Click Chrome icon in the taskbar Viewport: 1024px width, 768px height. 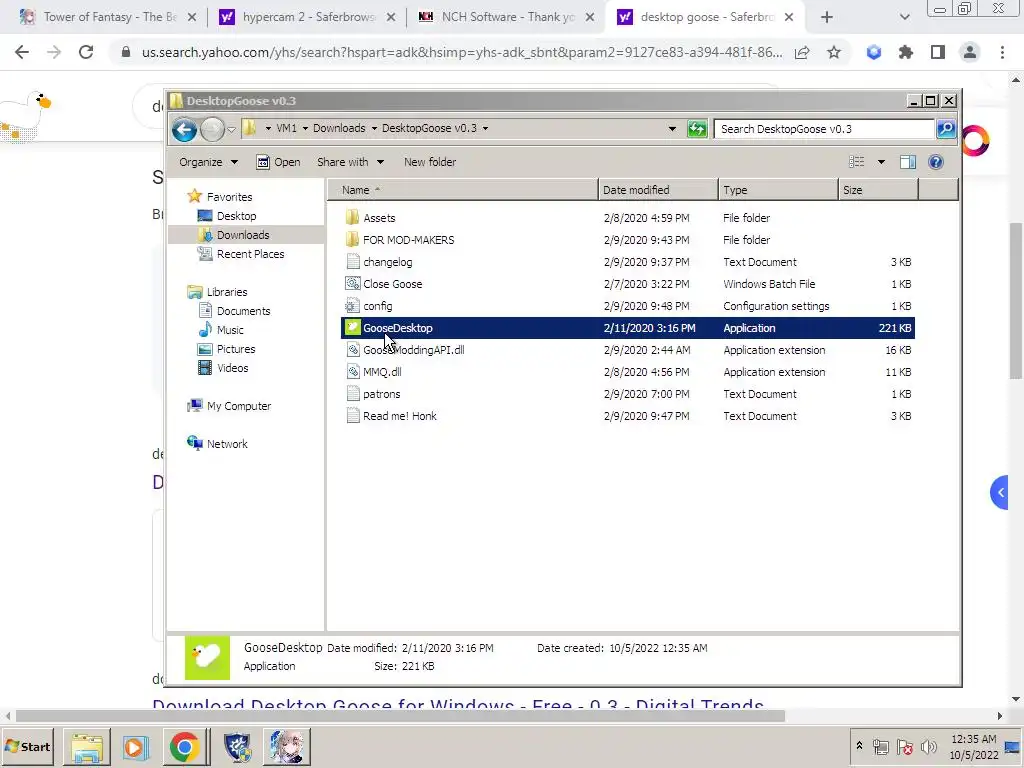click(x=184, y=746)
